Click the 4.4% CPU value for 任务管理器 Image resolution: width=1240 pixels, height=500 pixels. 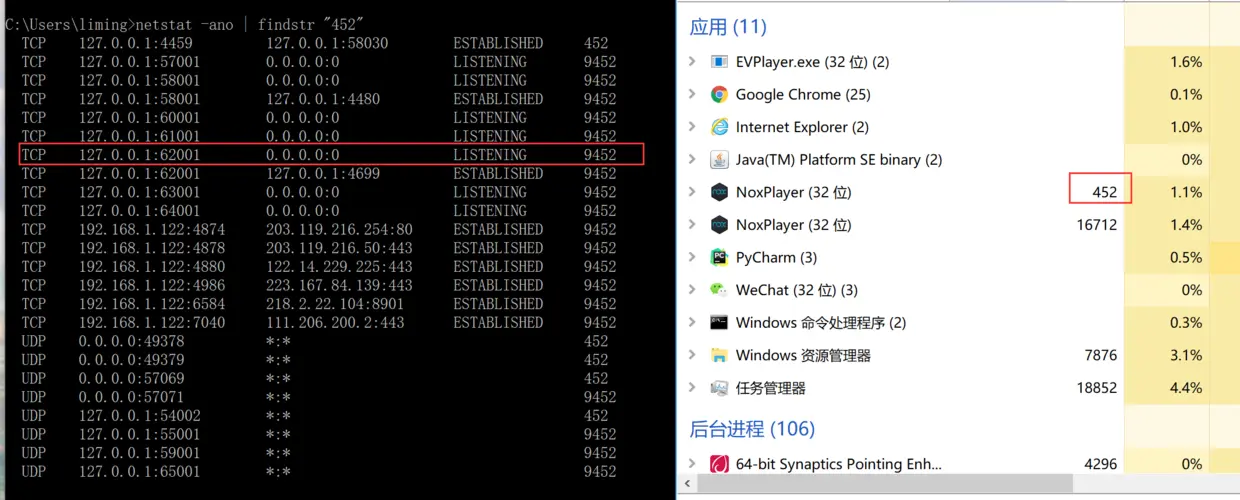point(1186,388)
